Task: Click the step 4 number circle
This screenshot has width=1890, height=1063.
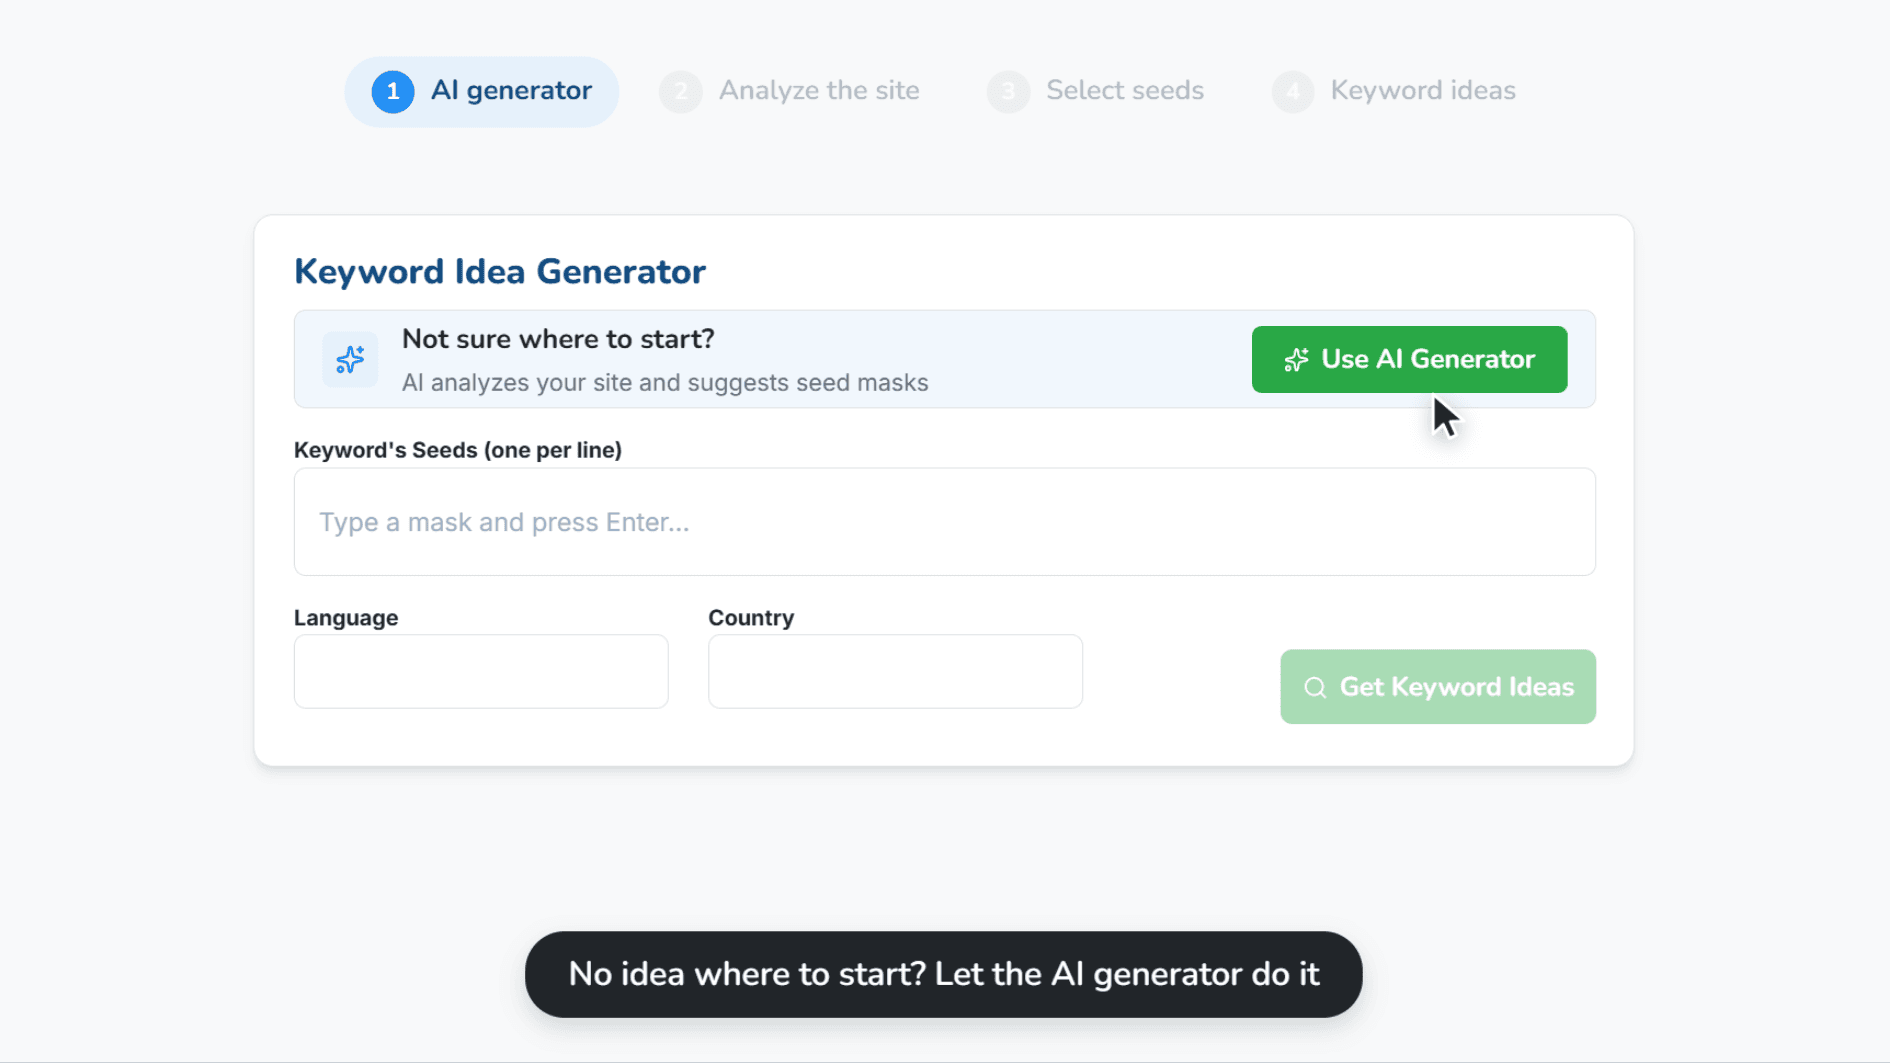Action: click(1293, 92)
